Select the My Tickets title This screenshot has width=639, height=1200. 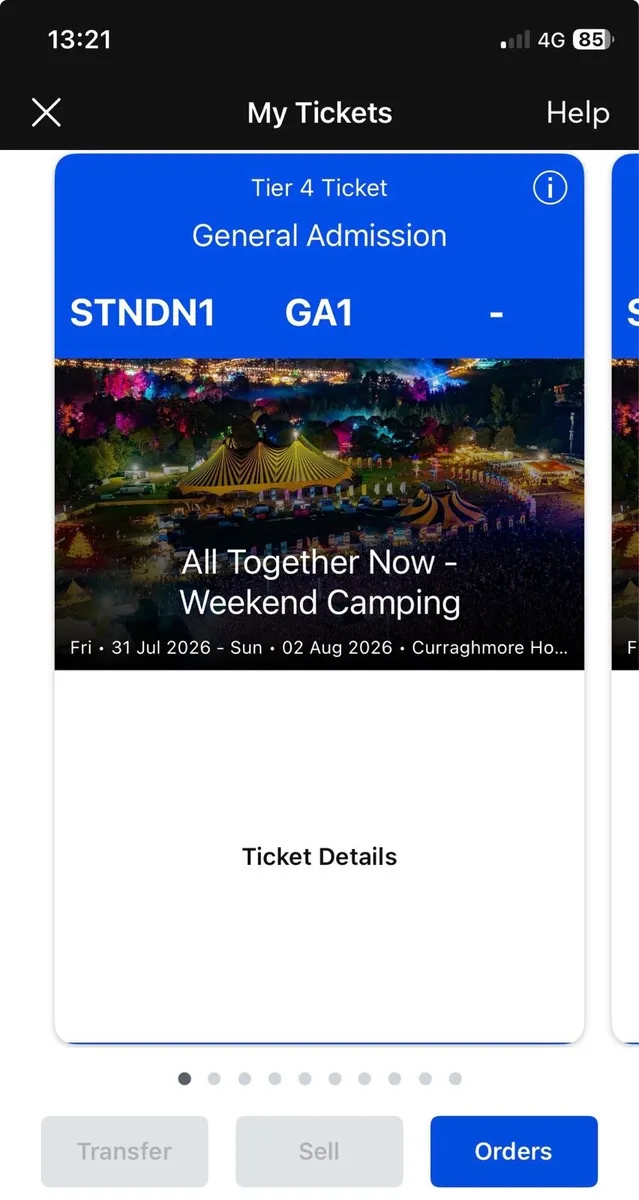(319, 113)
